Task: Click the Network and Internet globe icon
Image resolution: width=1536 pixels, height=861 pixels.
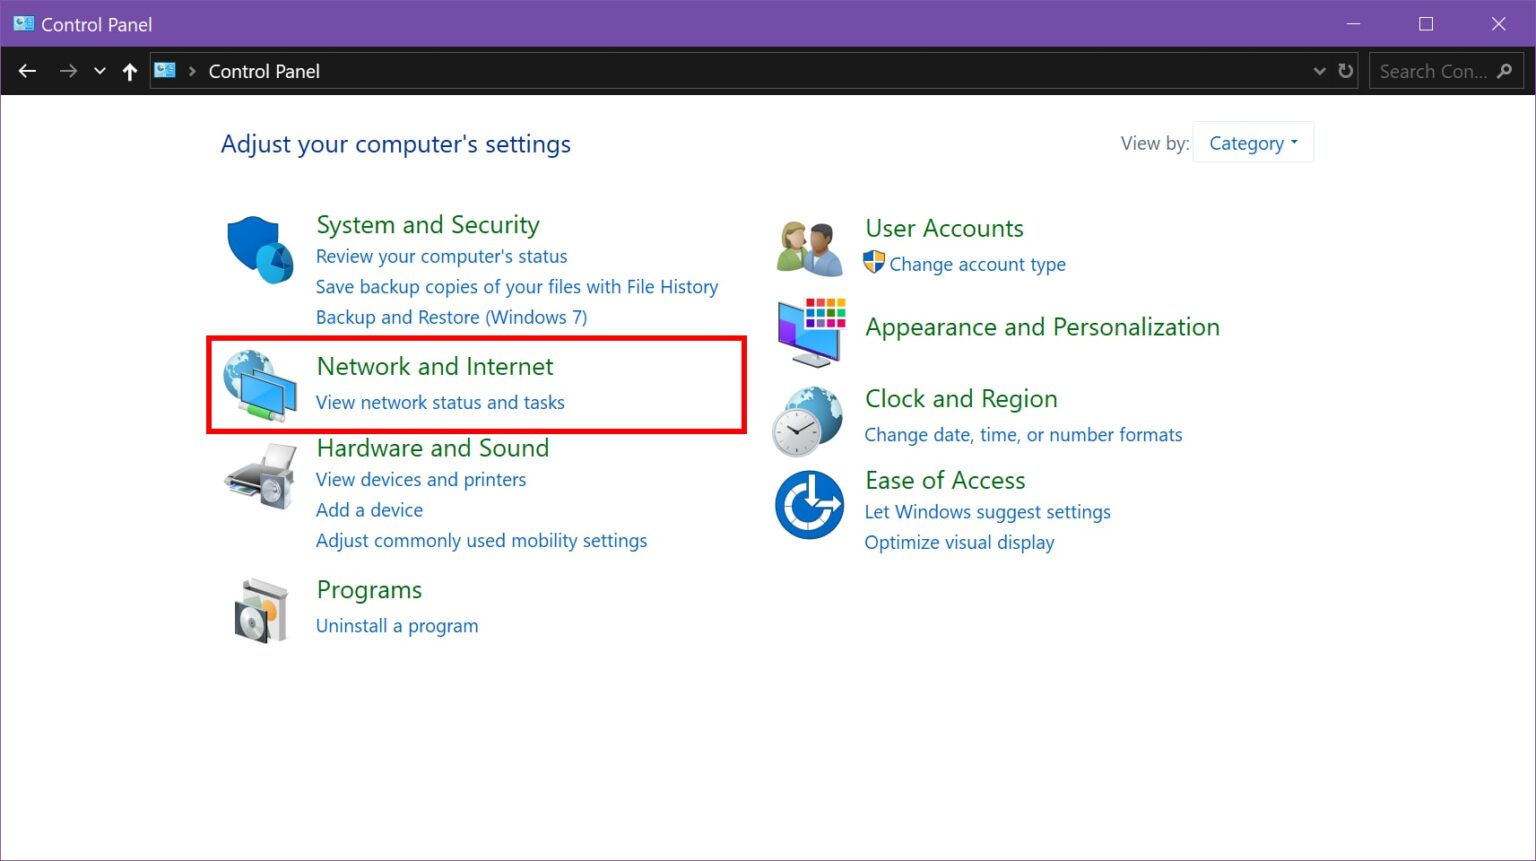Action: [260, 385]
